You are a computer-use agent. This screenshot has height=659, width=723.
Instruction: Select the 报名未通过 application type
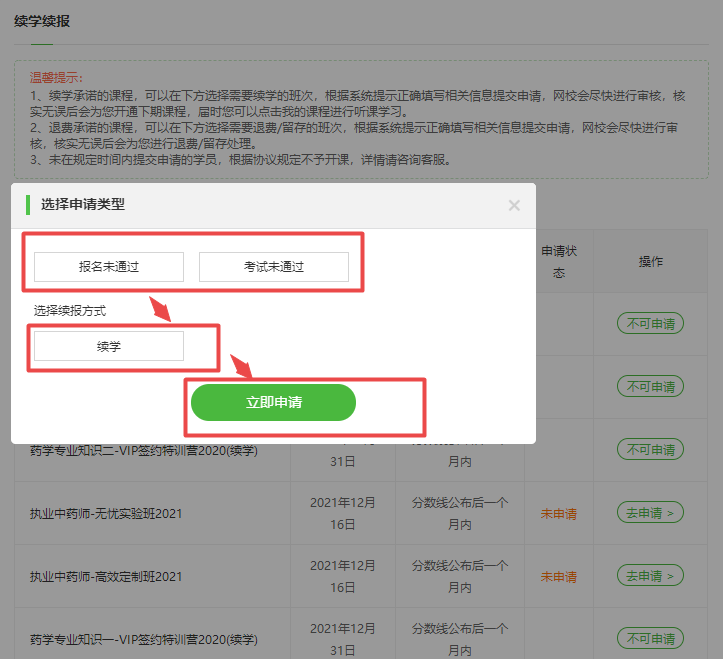pyautogui.click(x=109, y=267)
